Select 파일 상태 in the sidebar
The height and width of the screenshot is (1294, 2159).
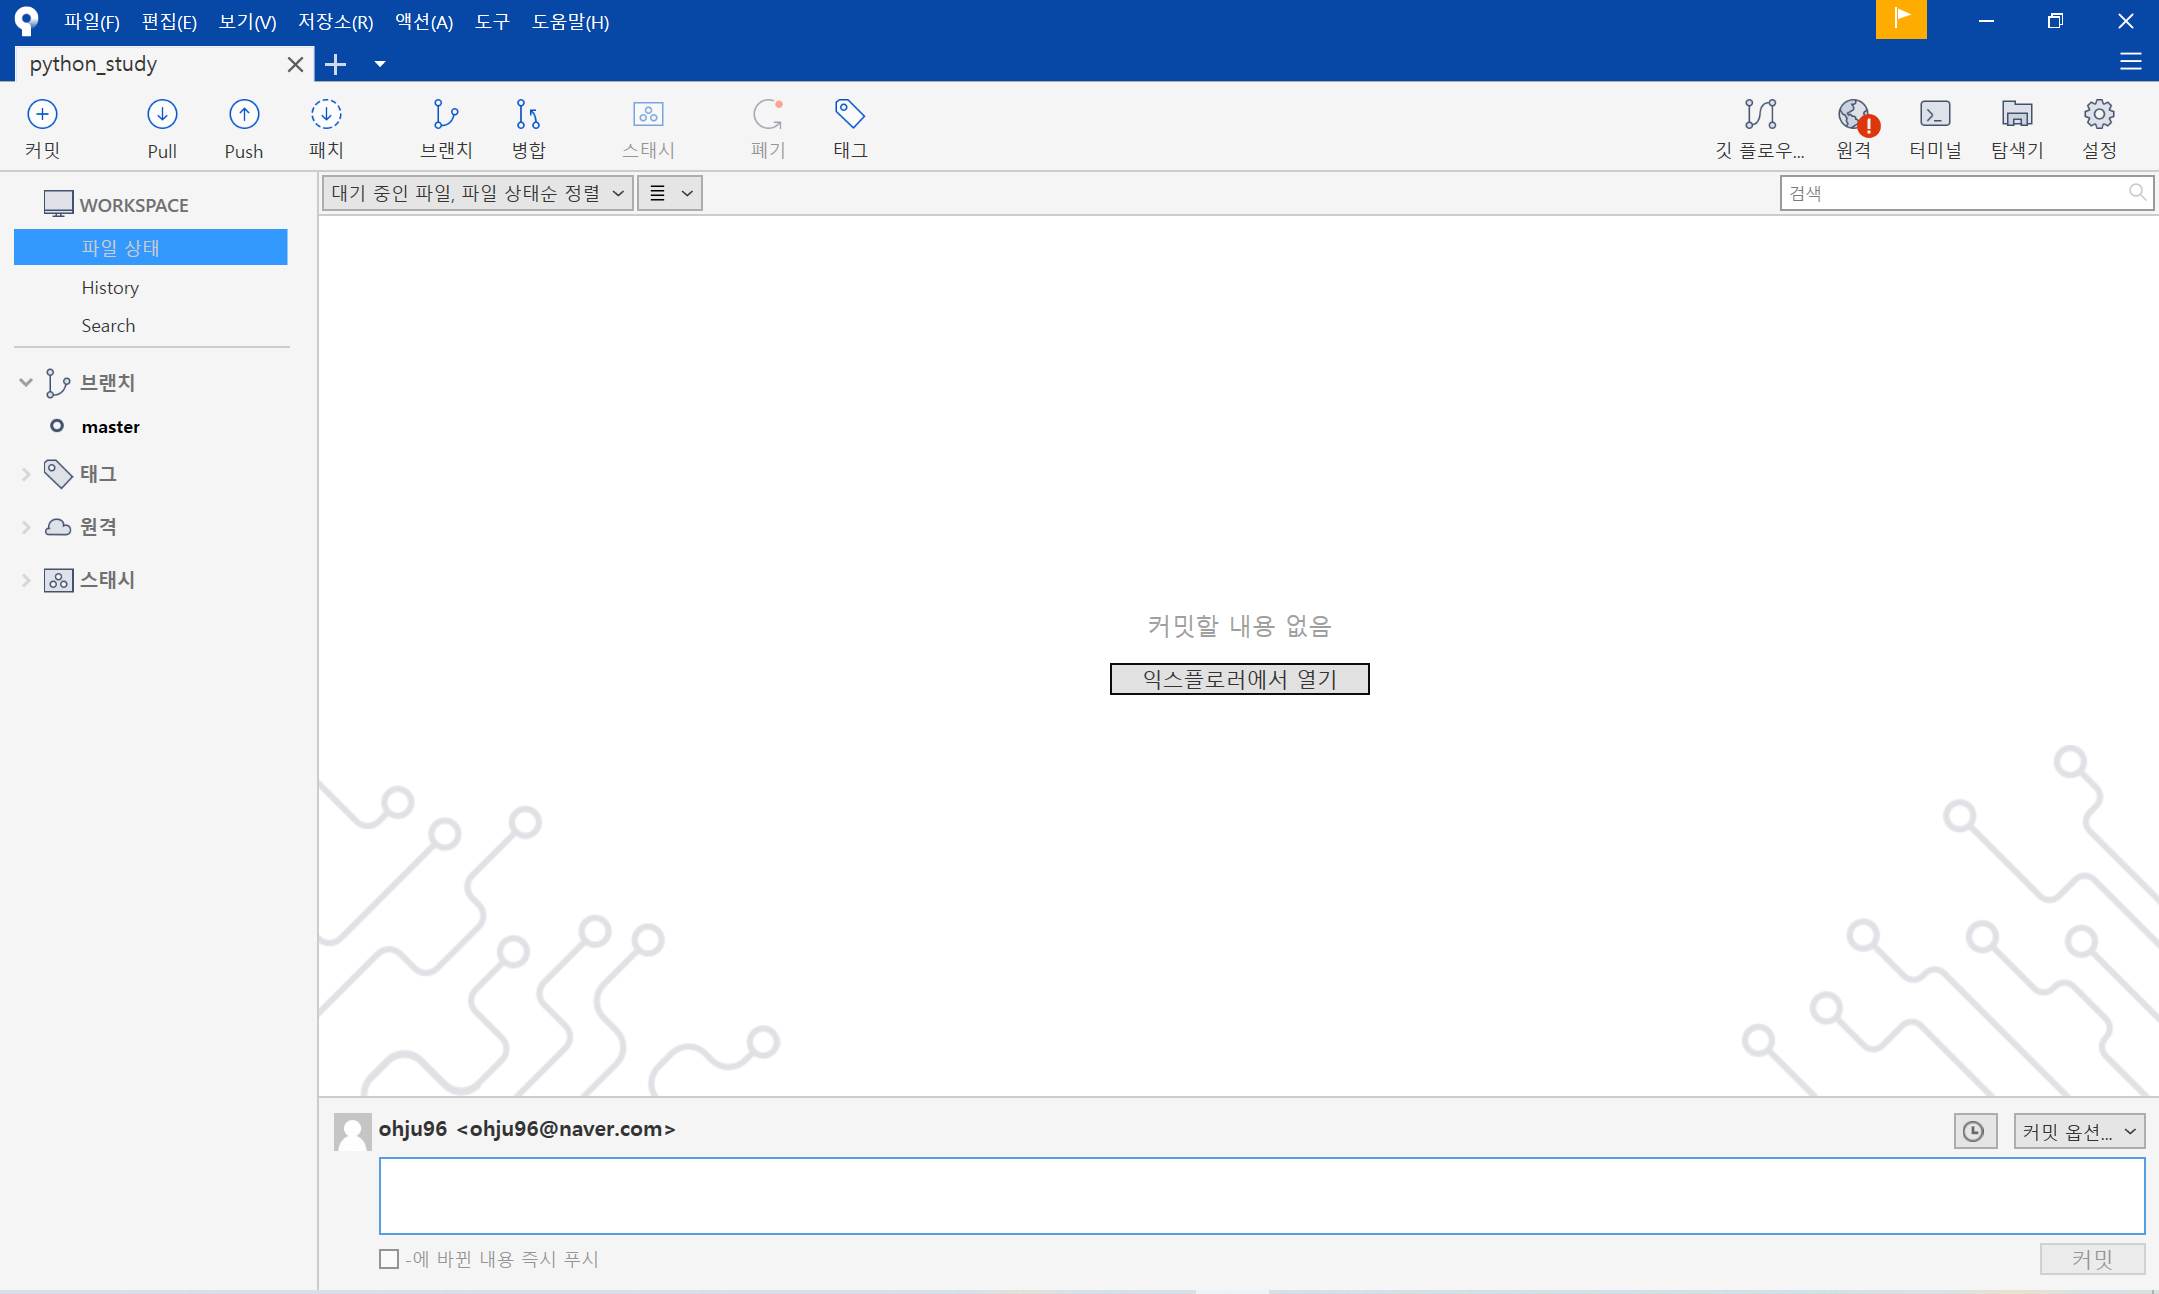coord(151,247)
